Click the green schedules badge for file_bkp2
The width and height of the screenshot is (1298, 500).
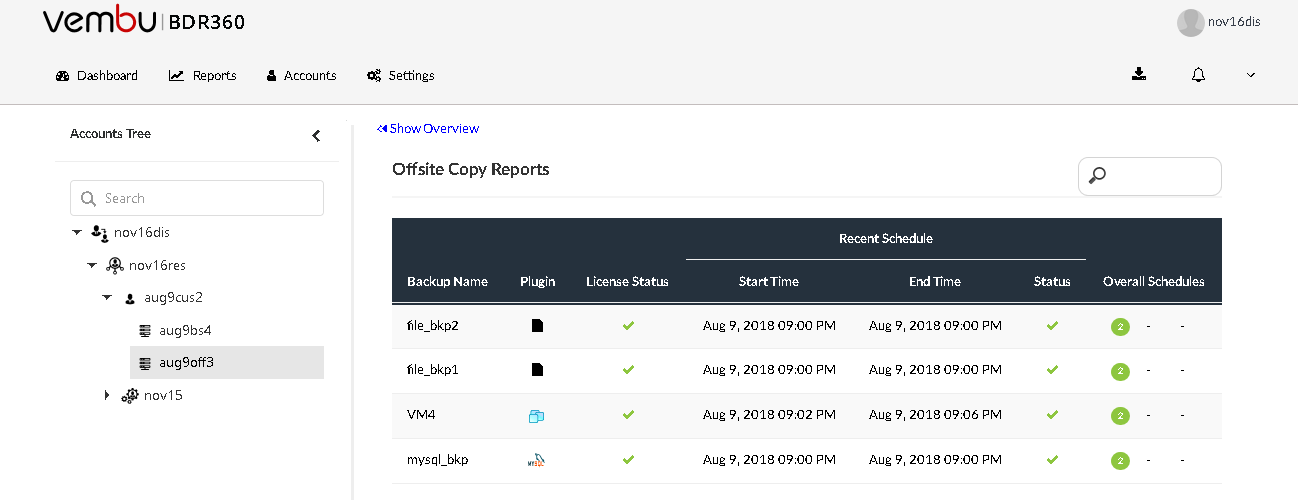[1120, 326]
